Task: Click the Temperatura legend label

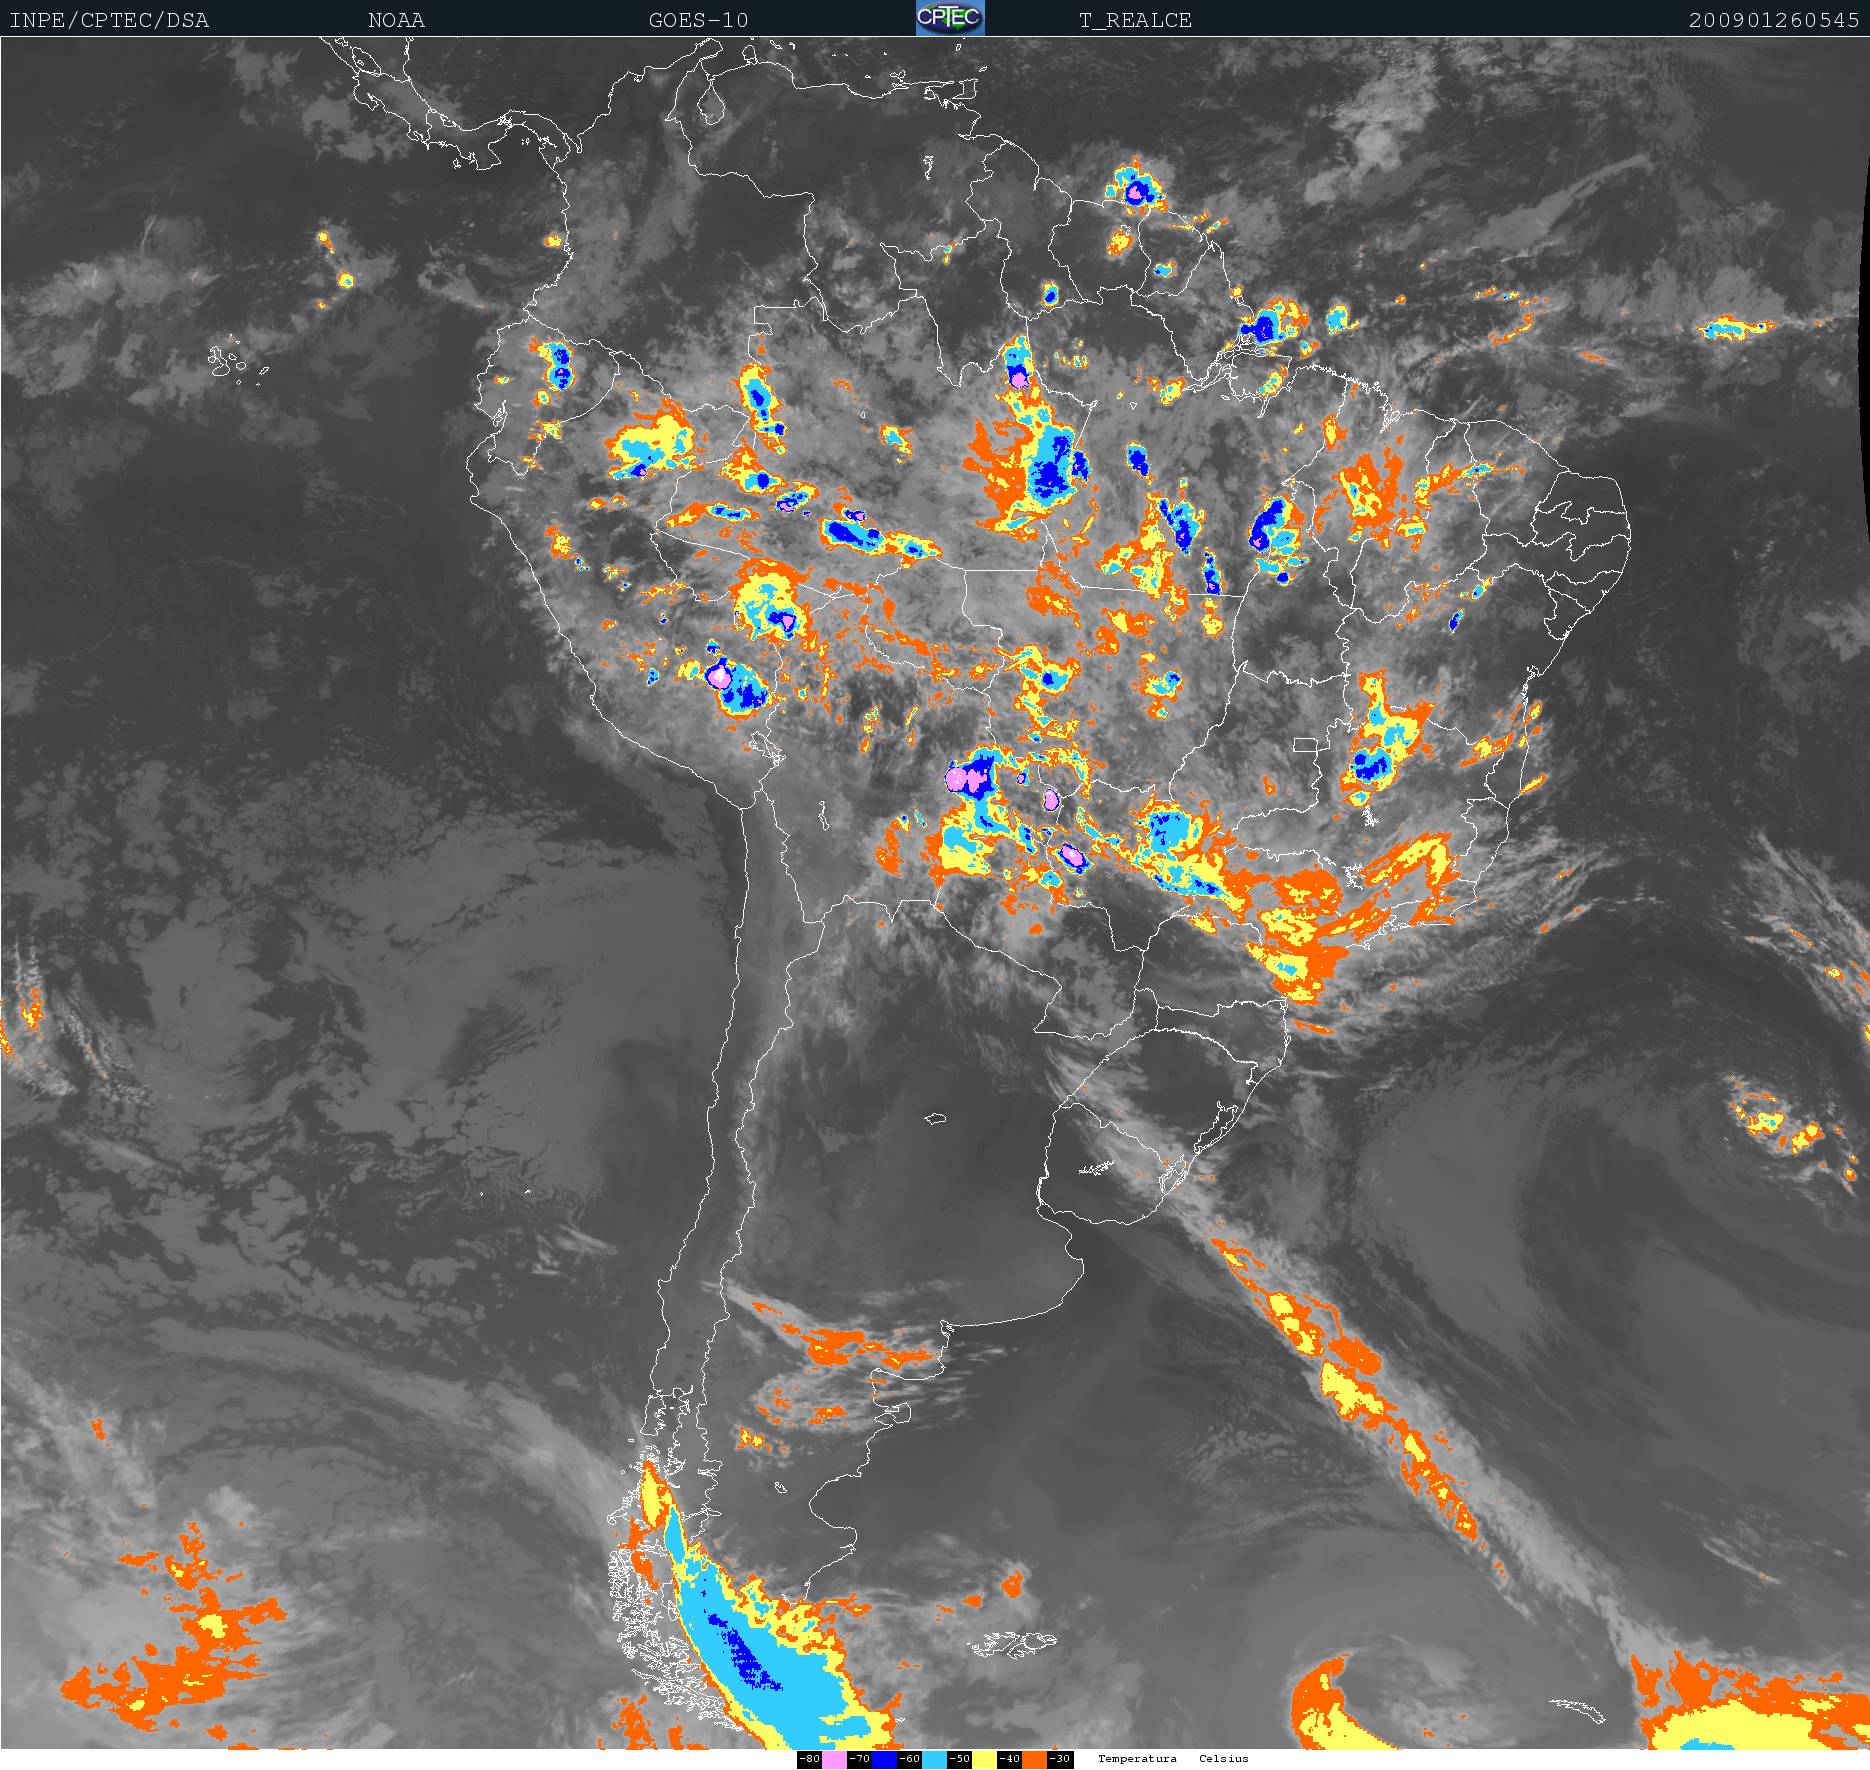Action: 1137,1758
